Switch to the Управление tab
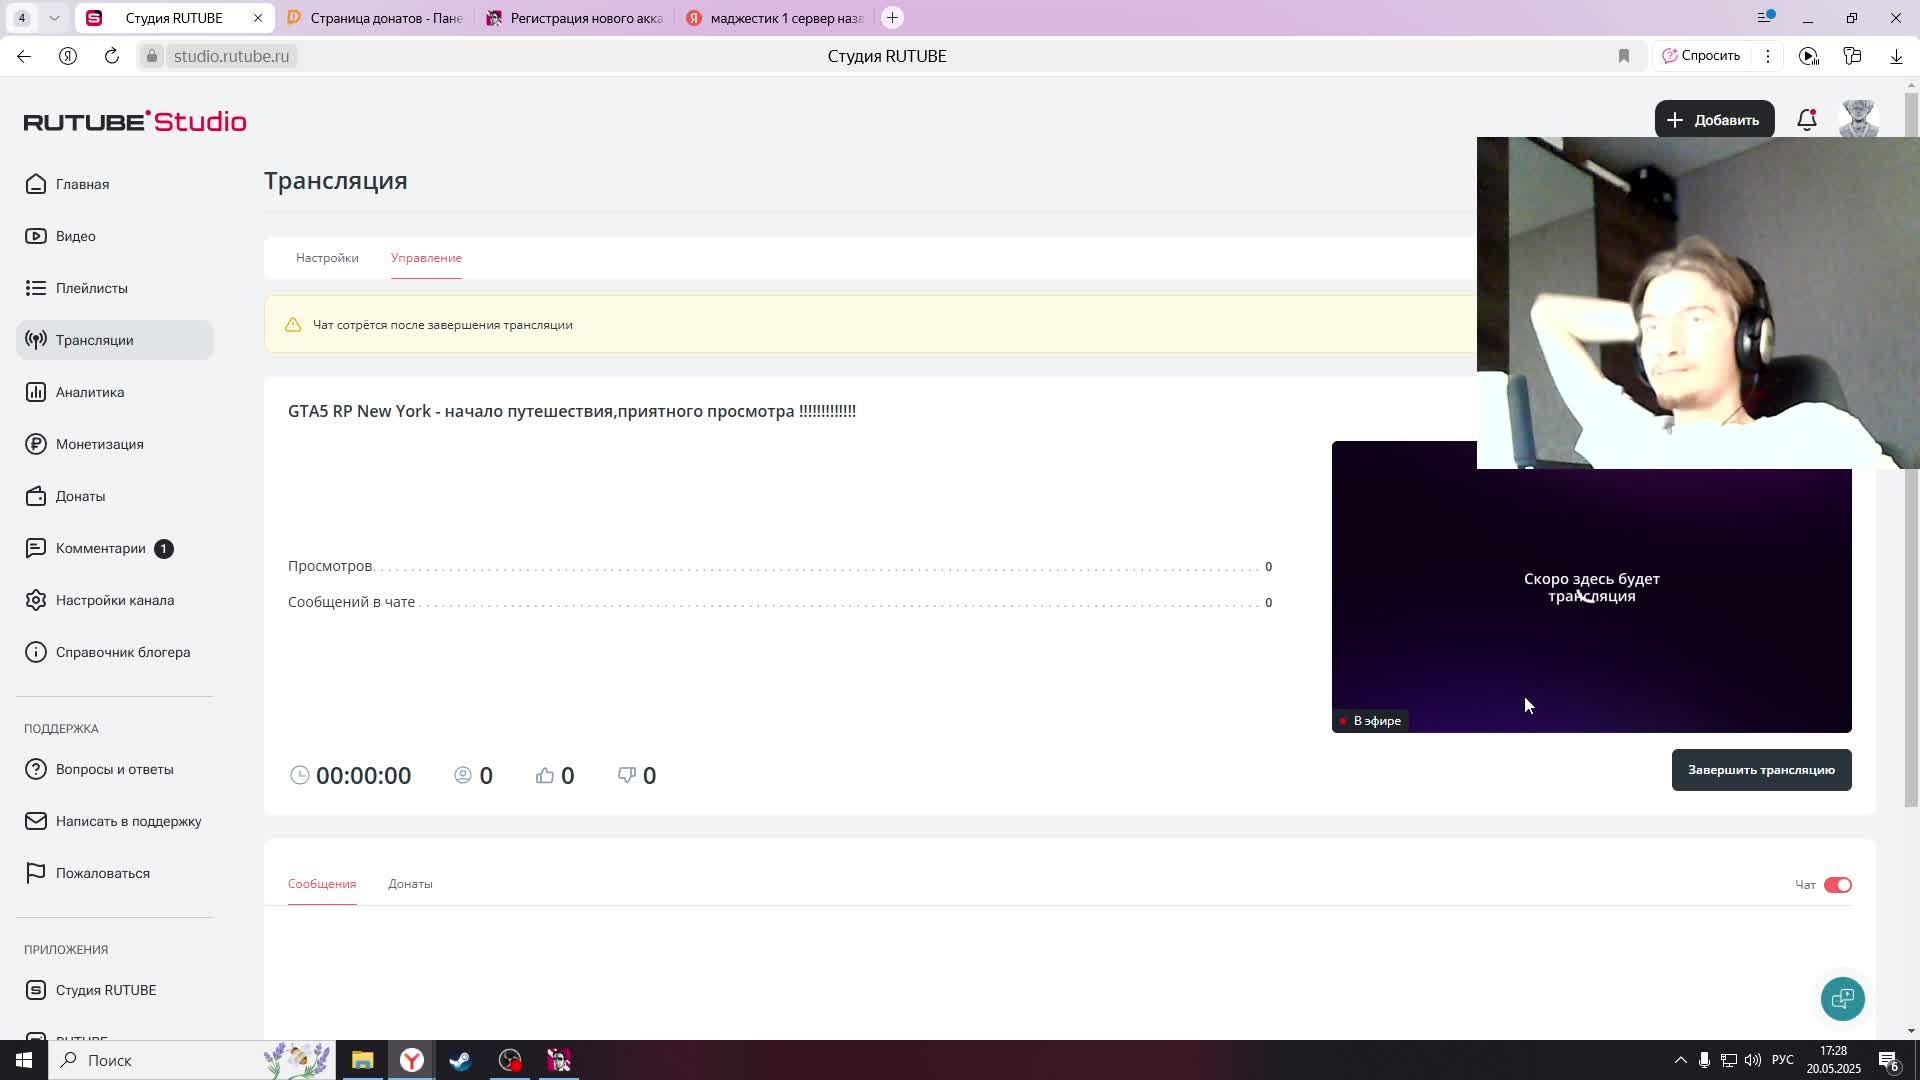 tap(426, 258)
